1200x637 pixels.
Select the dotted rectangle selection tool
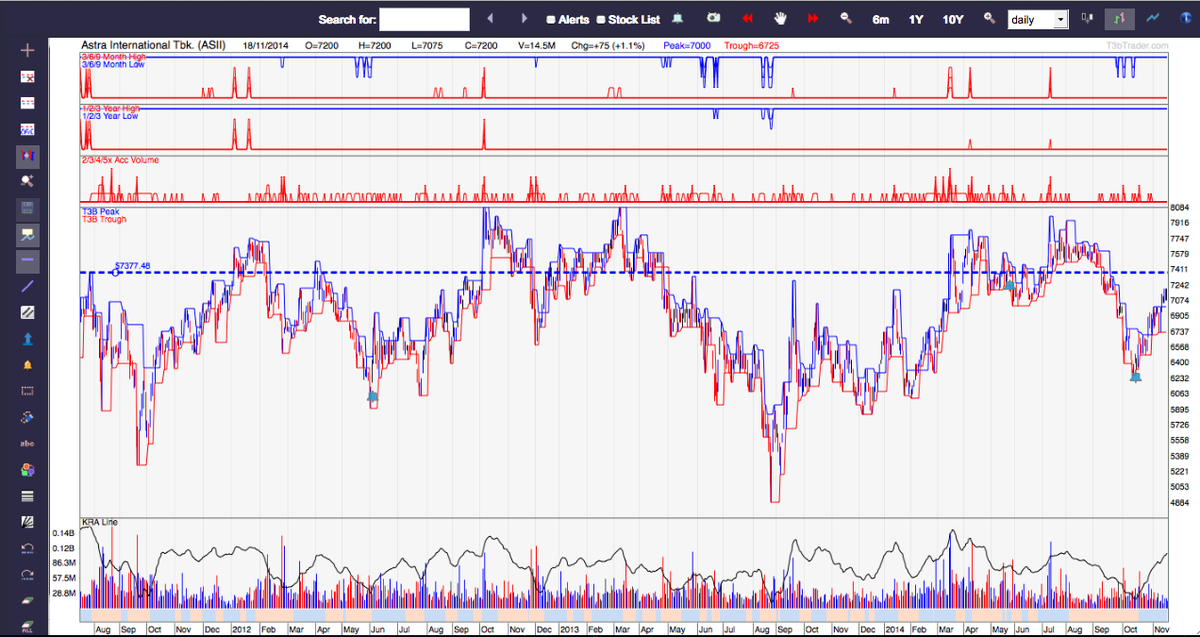(27, 391)
